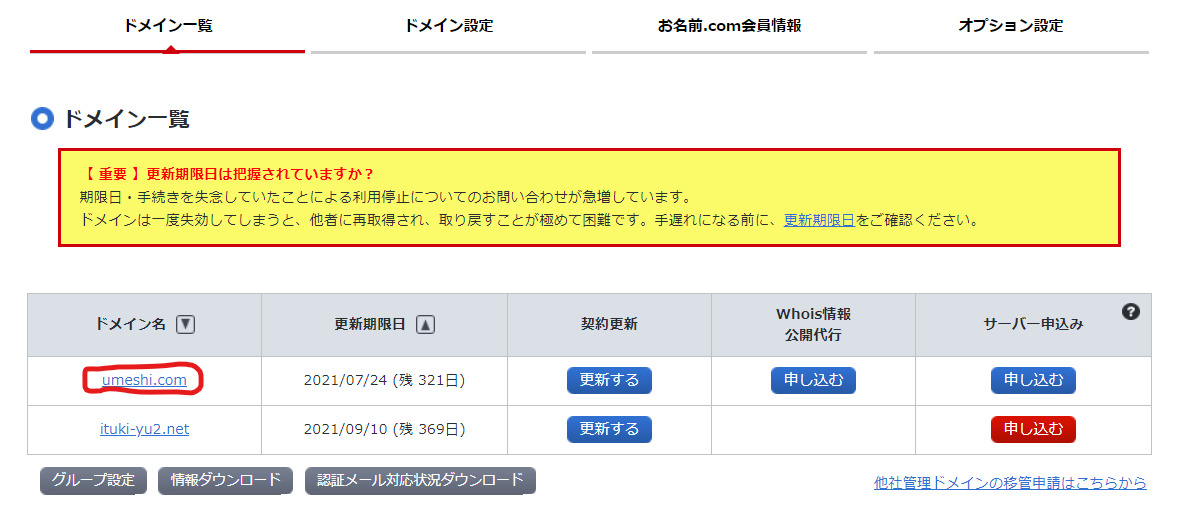Click red 申し込む button for ituki-yu2.net
The height and width of the screenshot is (522, 1186).
tap(1033, 429)
